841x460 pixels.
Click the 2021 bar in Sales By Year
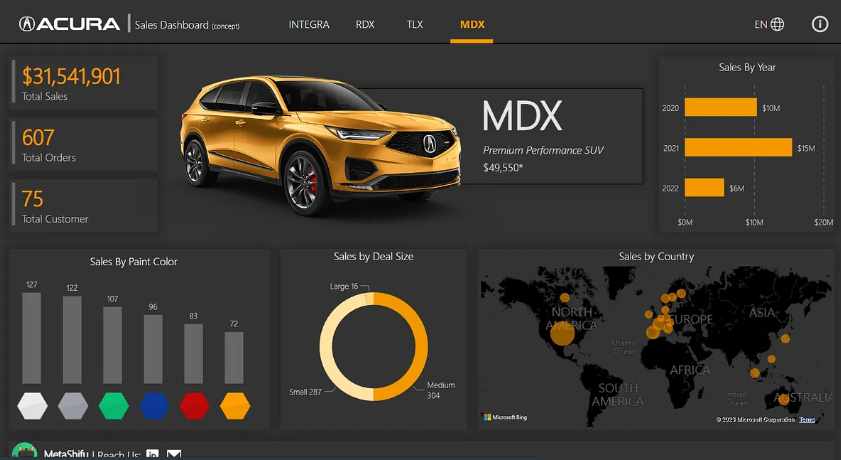(x=737, y=148)
